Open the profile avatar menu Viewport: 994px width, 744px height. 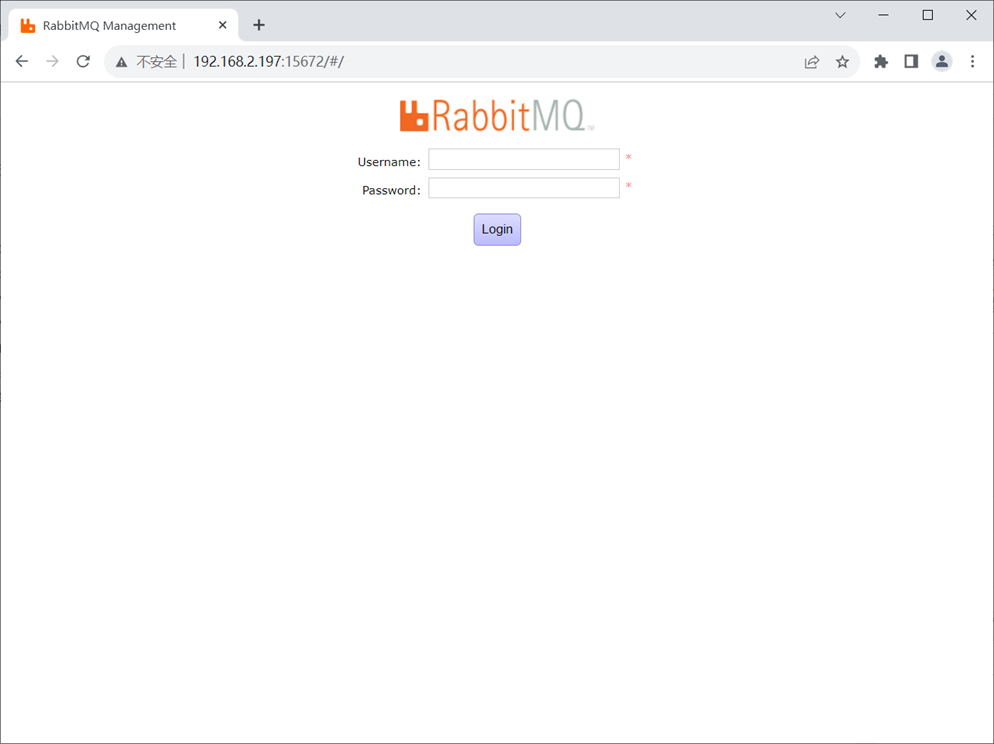942,61
